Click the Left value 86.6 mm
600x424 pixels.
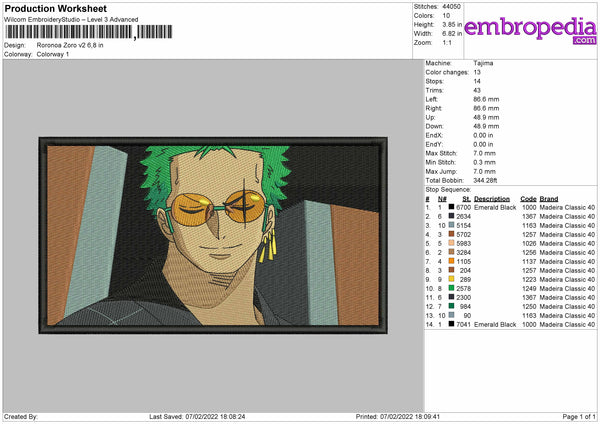pyautogui.click(x=486, y=99)
